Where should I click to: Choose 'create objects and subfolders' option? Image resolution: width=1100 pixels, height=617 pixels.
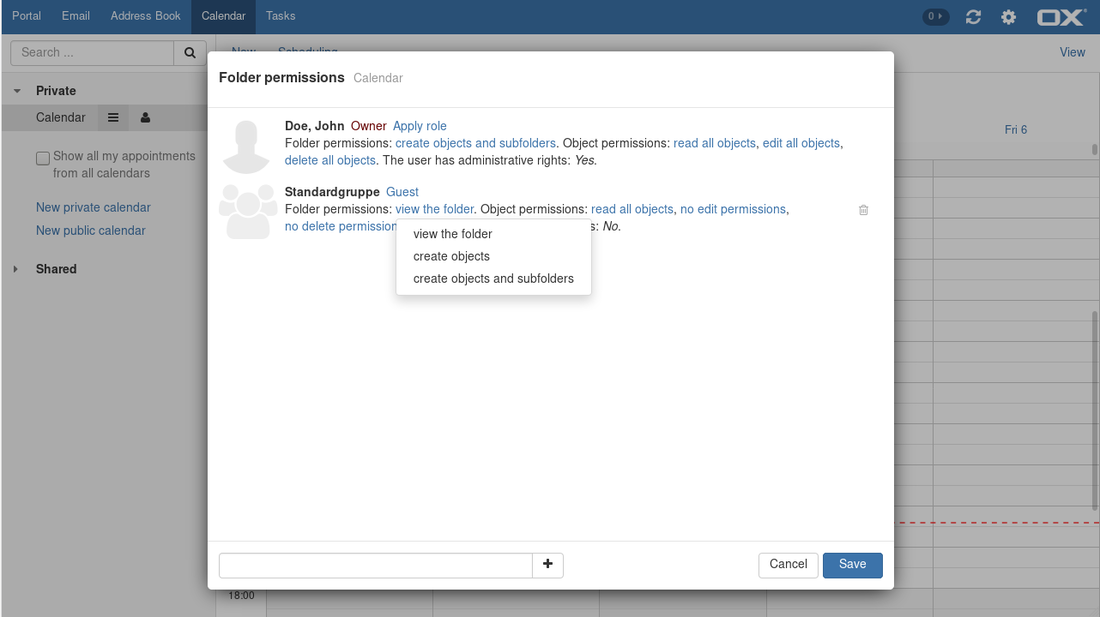coord(493,279)
